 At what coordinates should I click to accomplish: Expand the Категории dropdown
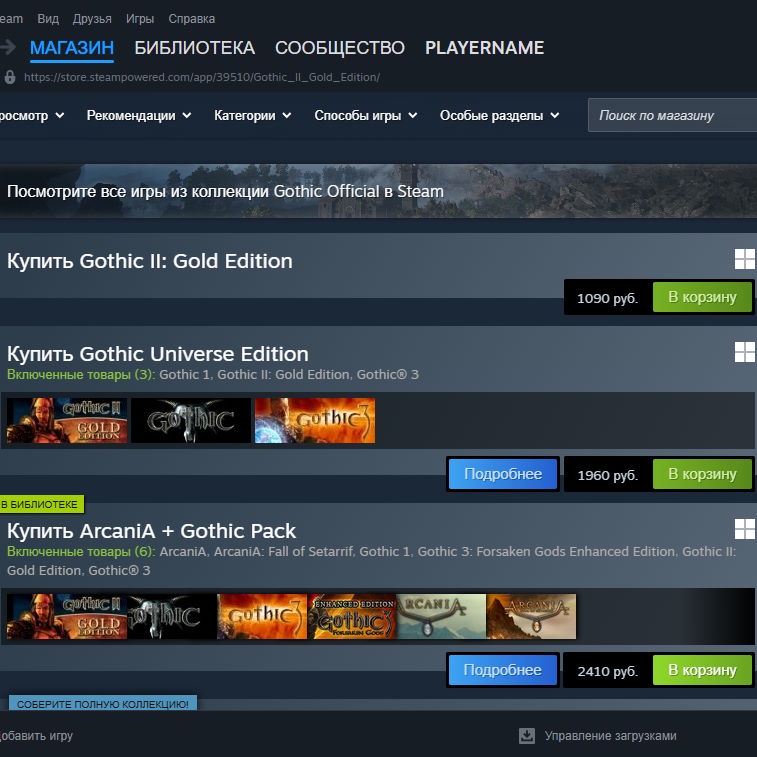tap(252, 115)
